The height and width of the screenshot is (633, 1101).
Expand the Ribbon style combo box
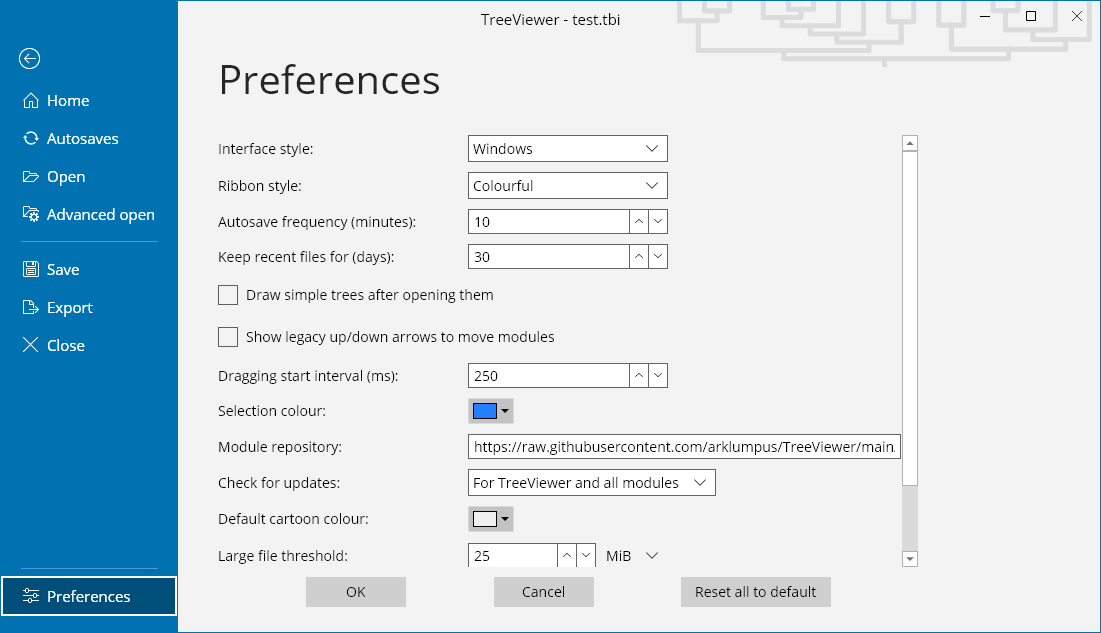[x=567, y=186]
